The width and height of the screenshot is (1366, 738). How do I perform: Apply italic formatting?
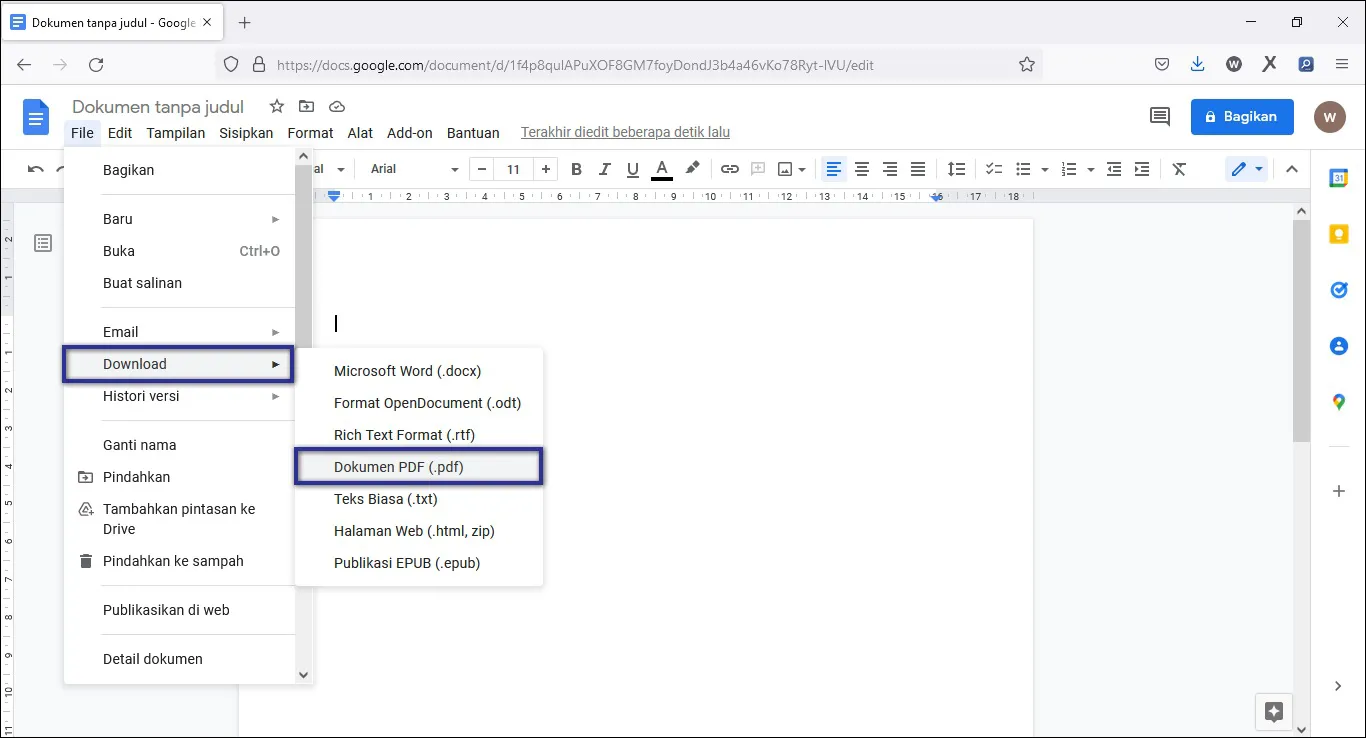click(x=604, y=168)
